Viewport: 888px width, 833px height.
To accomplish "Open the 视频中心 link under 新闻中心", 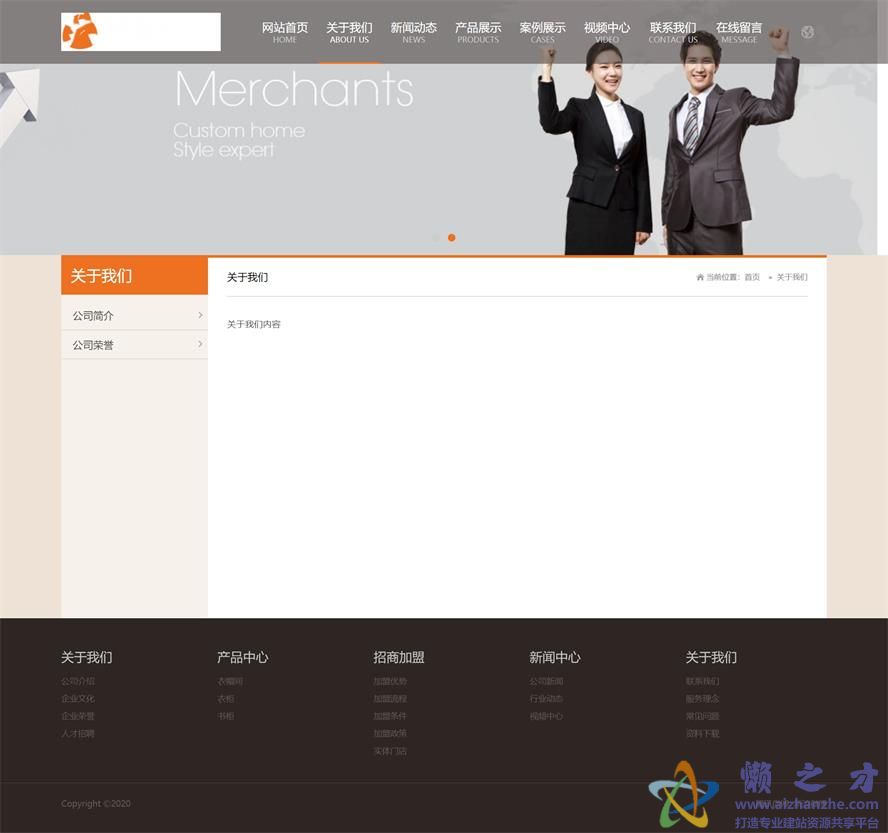I will pos(548,716).
